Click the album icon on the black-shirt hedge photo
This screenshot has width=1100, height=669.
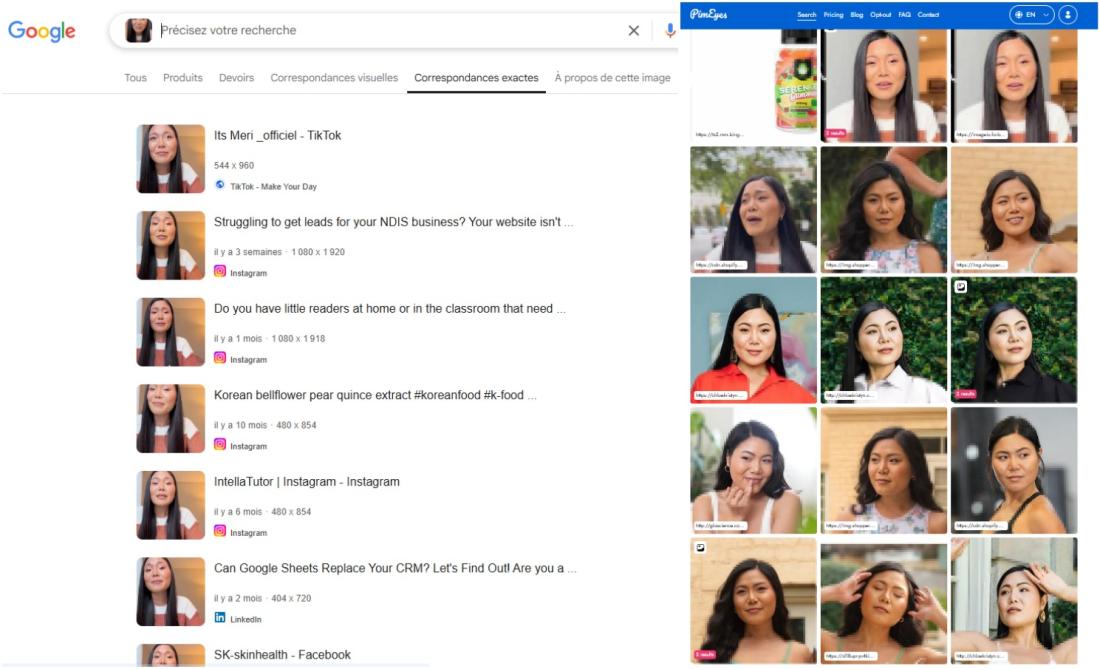click(x=961, y=286)
